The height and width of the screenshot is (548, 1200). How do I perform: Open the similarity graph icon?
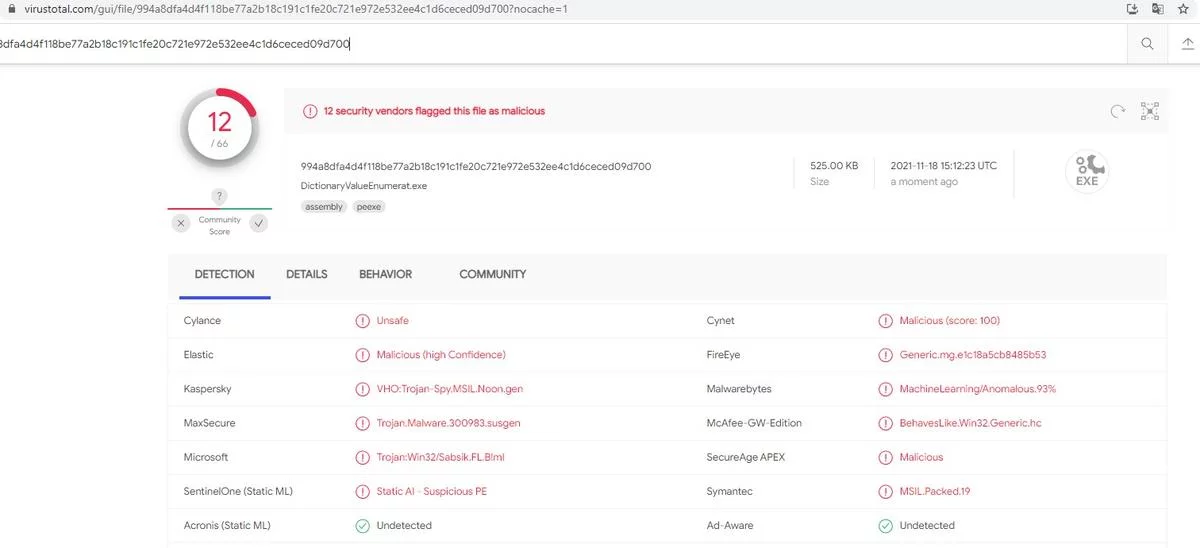pos(1149,111)
